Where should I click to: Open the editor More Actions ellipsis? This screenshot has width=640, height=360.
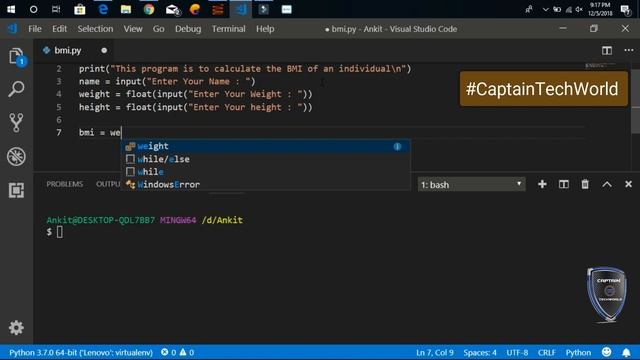[x=629, y=50]
